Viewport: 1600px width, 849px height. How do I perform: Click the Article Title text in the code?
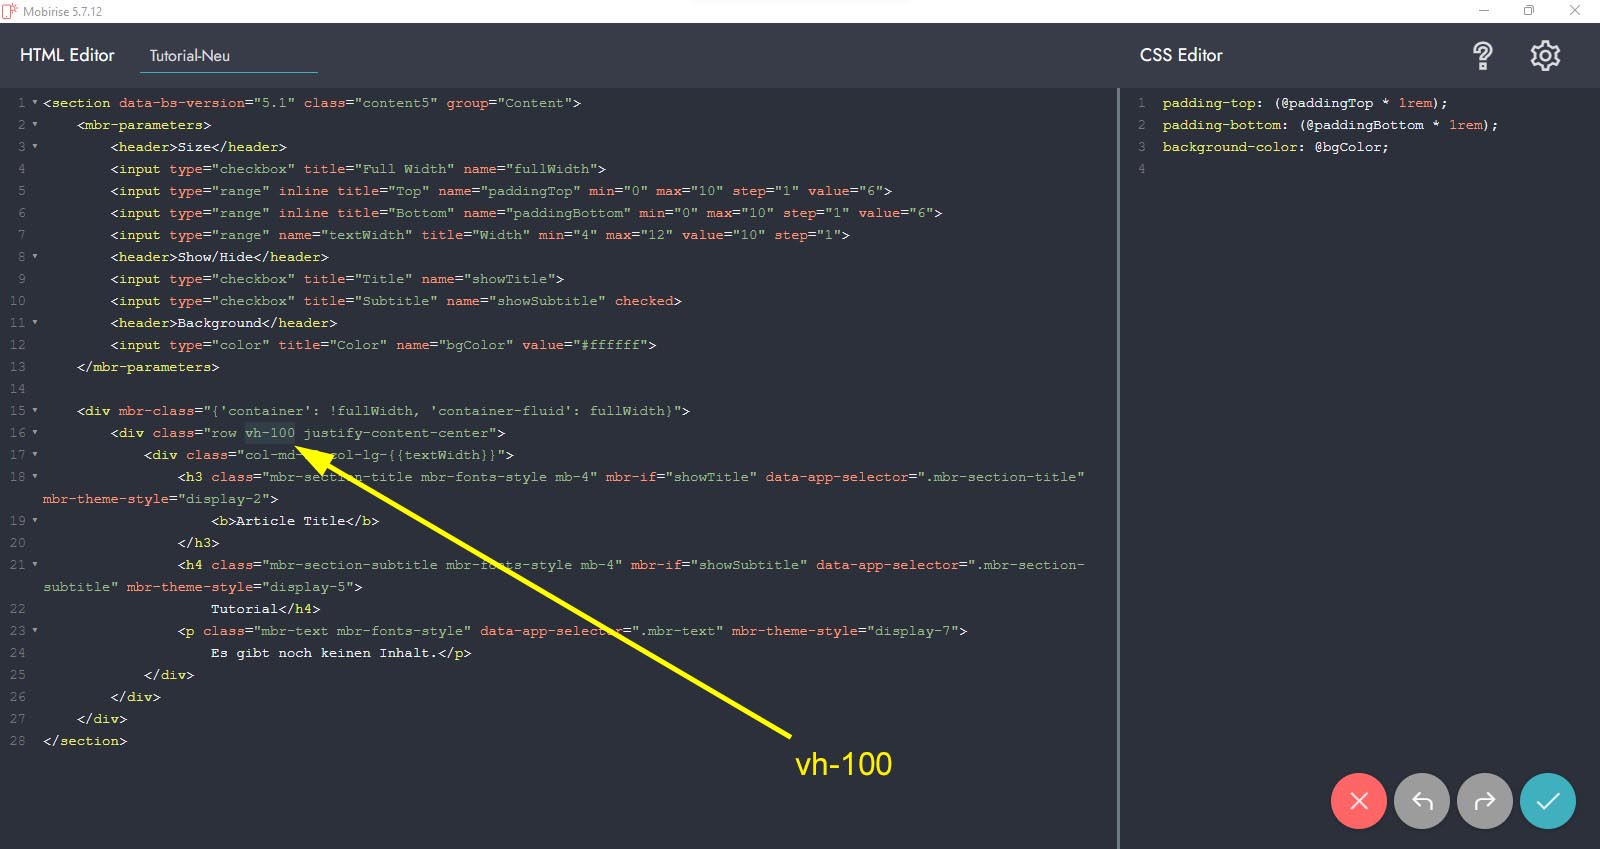point(289,521)
